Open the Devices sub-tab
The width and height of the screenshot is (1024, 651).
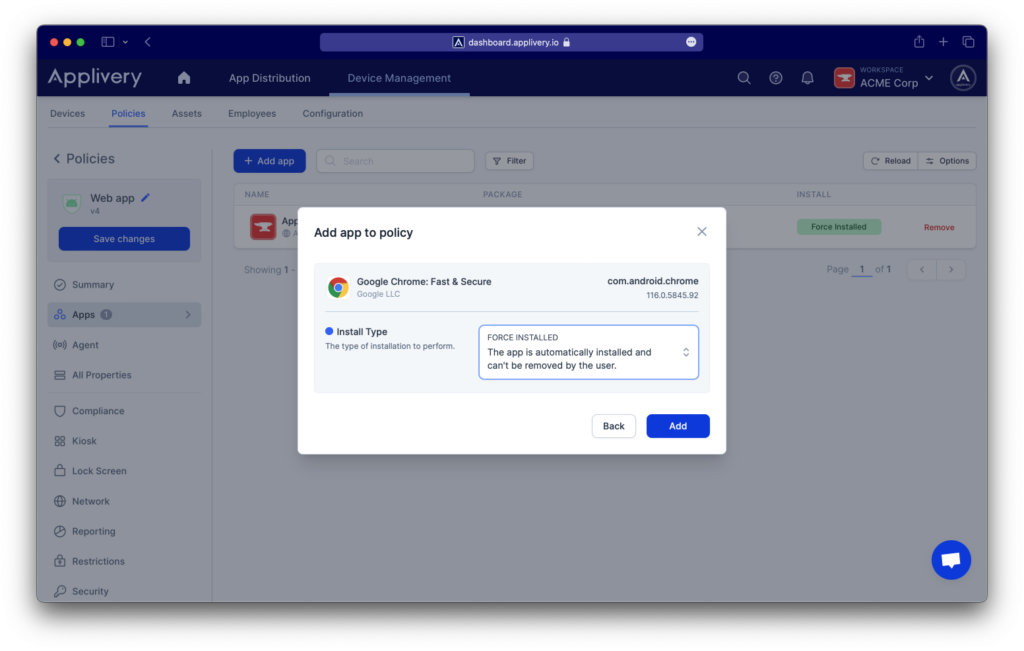point(67,113)
